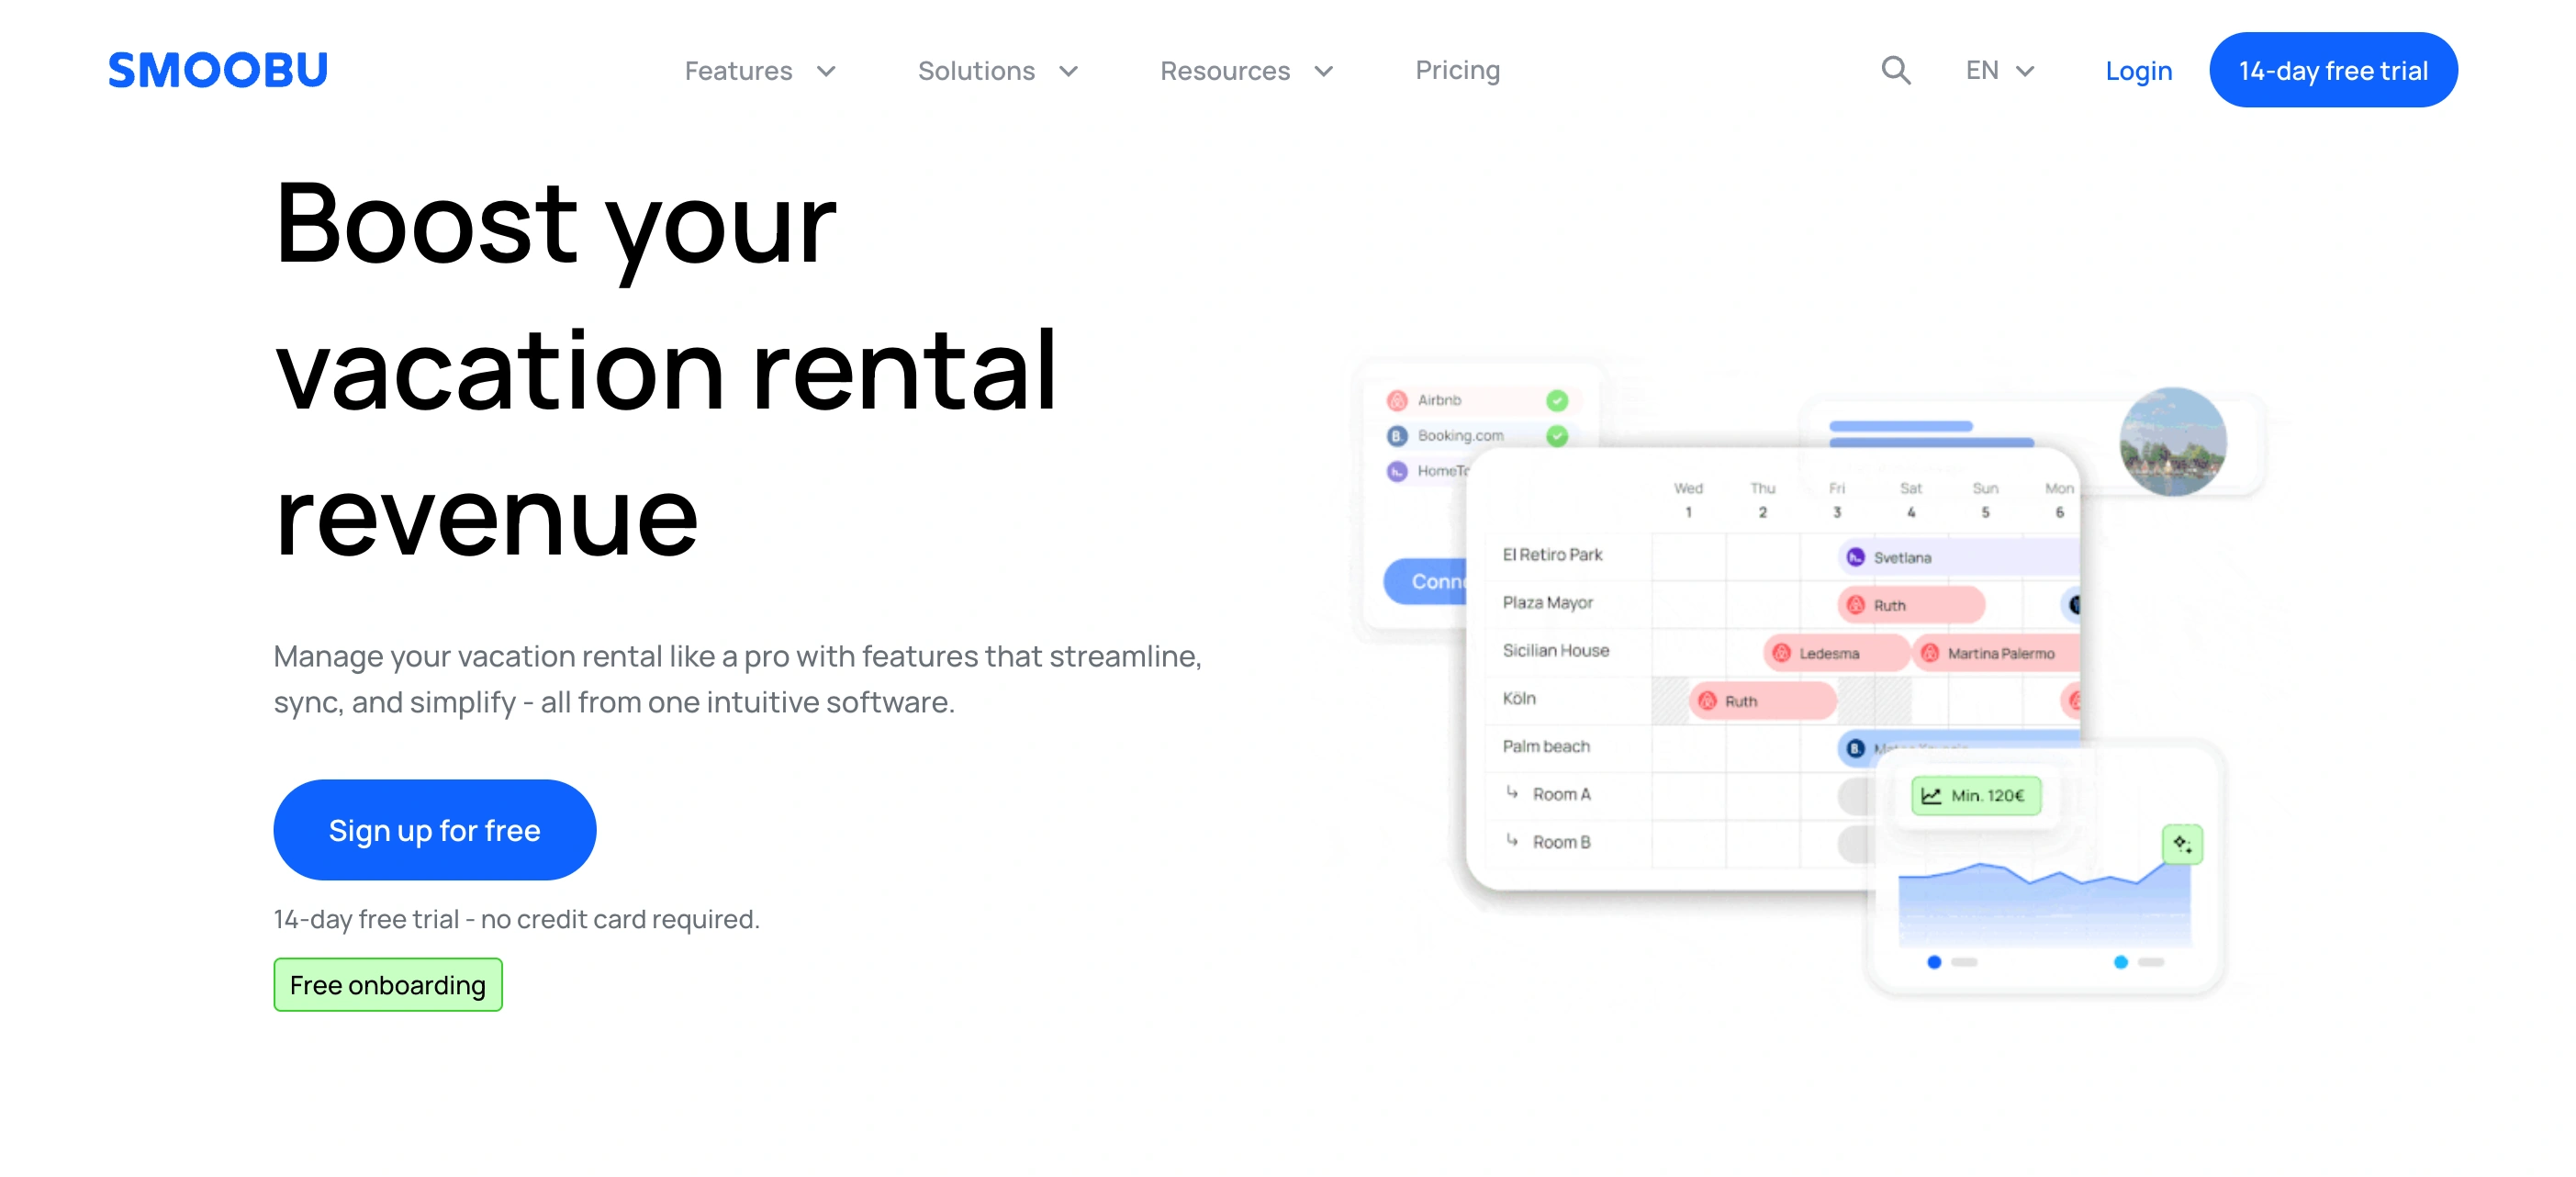Click "14-day free trial - no credit card required."
This screenshot has width=2576, height=1177.
[517, 919]
